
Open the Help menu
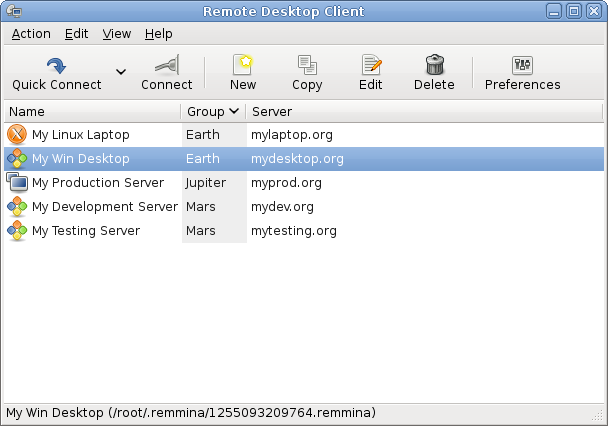[158, 33]
